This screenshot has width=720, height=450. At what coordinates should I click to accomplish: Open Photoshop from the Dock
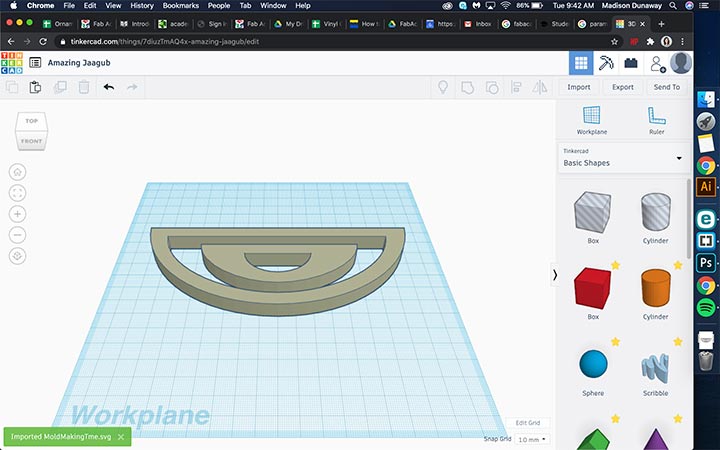706,263
